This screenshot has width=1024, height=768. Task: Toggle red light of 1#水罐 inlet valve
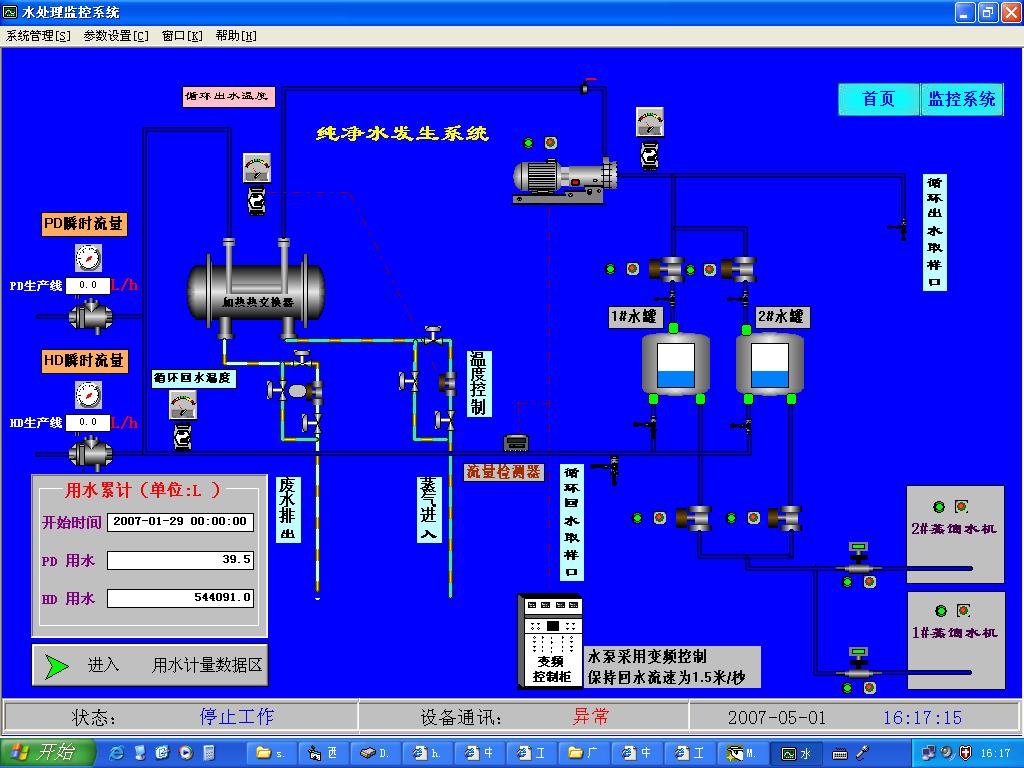pos(632,268)
